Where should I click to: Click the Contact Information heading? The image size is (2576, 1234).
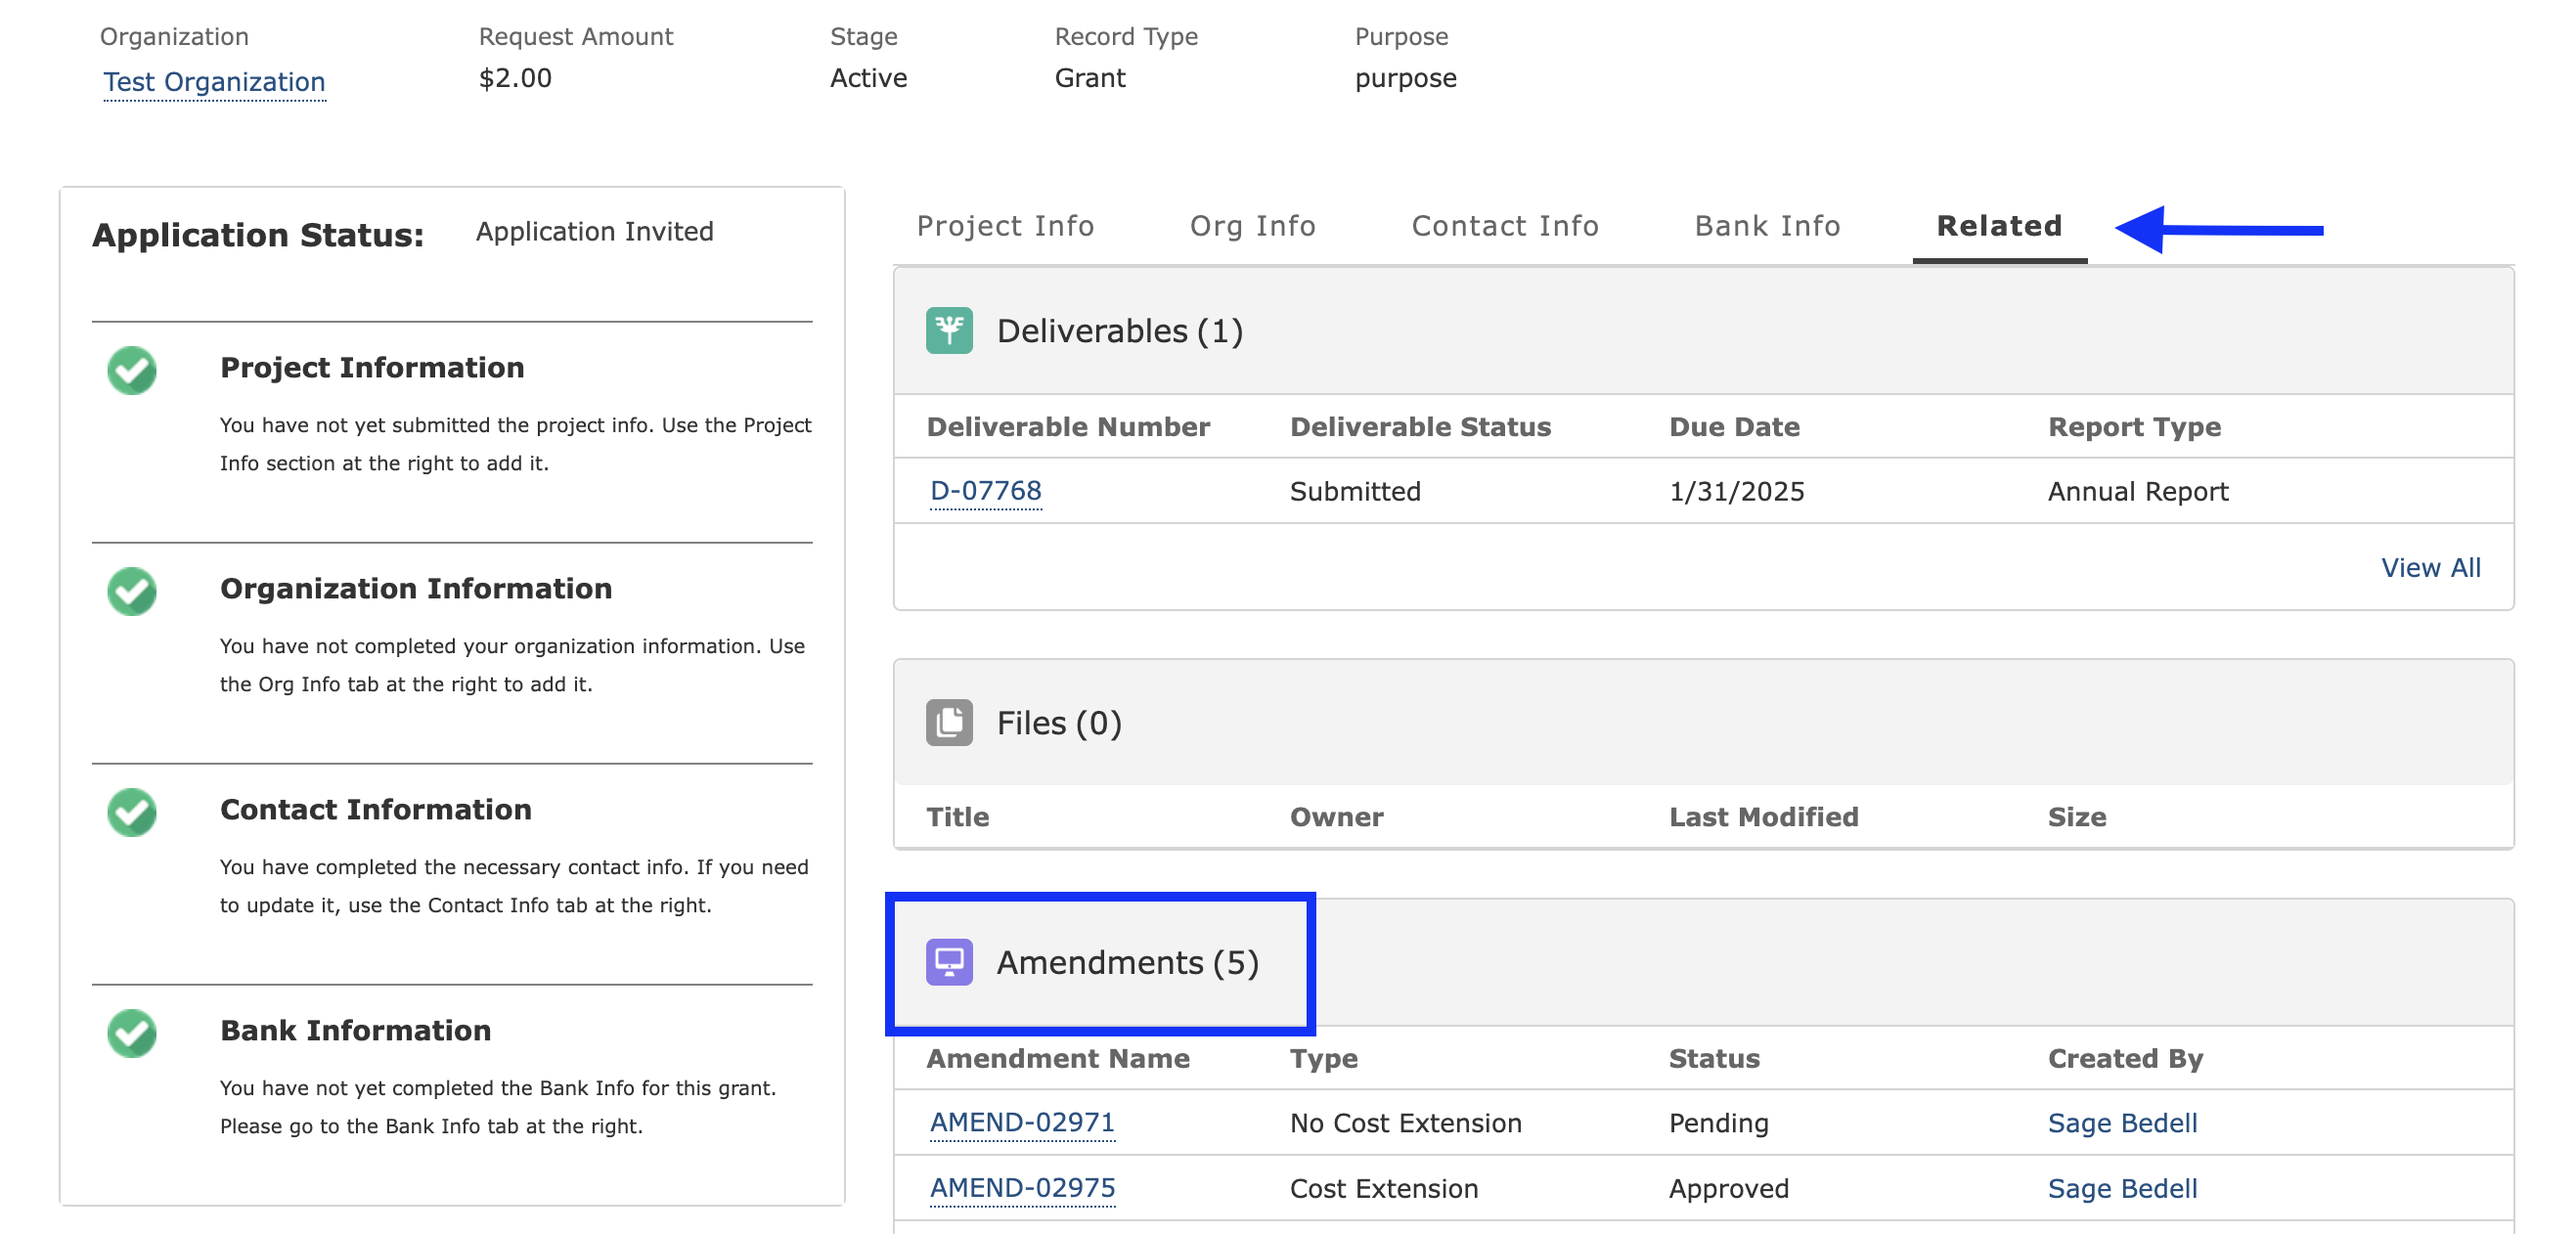376,810
